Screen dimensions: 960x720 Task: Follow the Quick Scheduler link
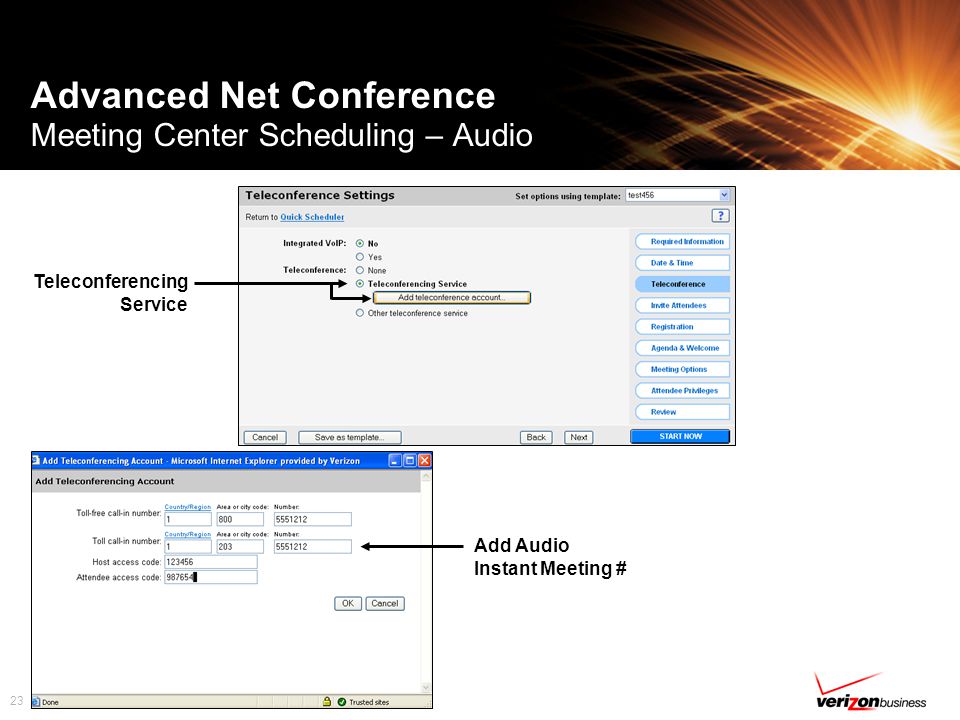(x=312, y=217)
